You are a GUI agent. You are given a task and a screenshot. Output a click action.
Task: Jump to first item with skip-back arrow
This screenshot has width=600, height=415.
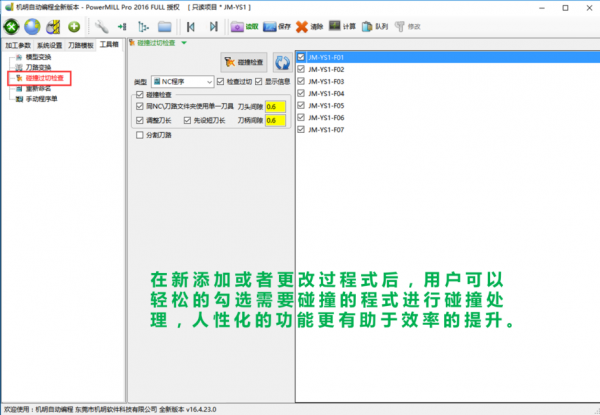pos(190,25)
